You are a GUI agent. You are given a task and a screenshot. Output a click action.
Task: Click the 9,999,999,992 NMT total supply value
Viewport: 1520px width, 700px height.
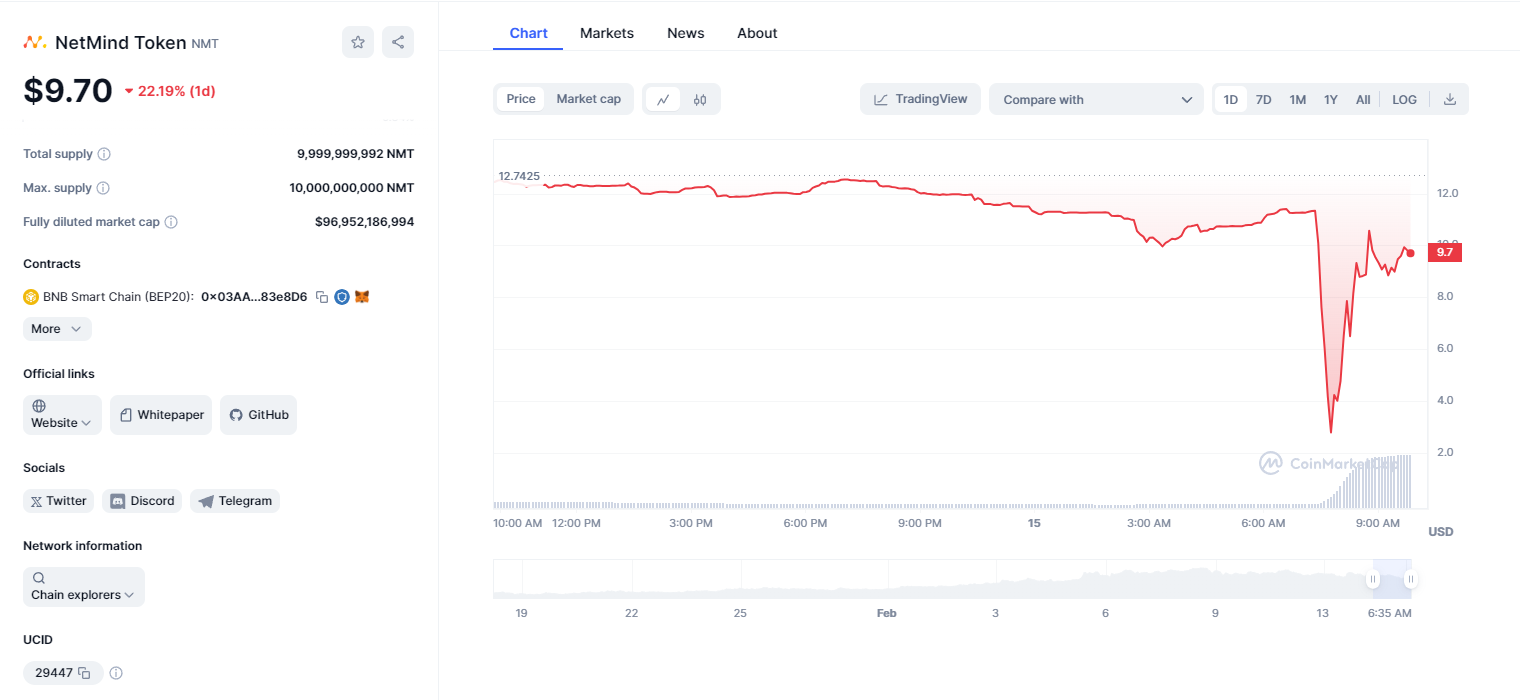(x=355, y=154)
